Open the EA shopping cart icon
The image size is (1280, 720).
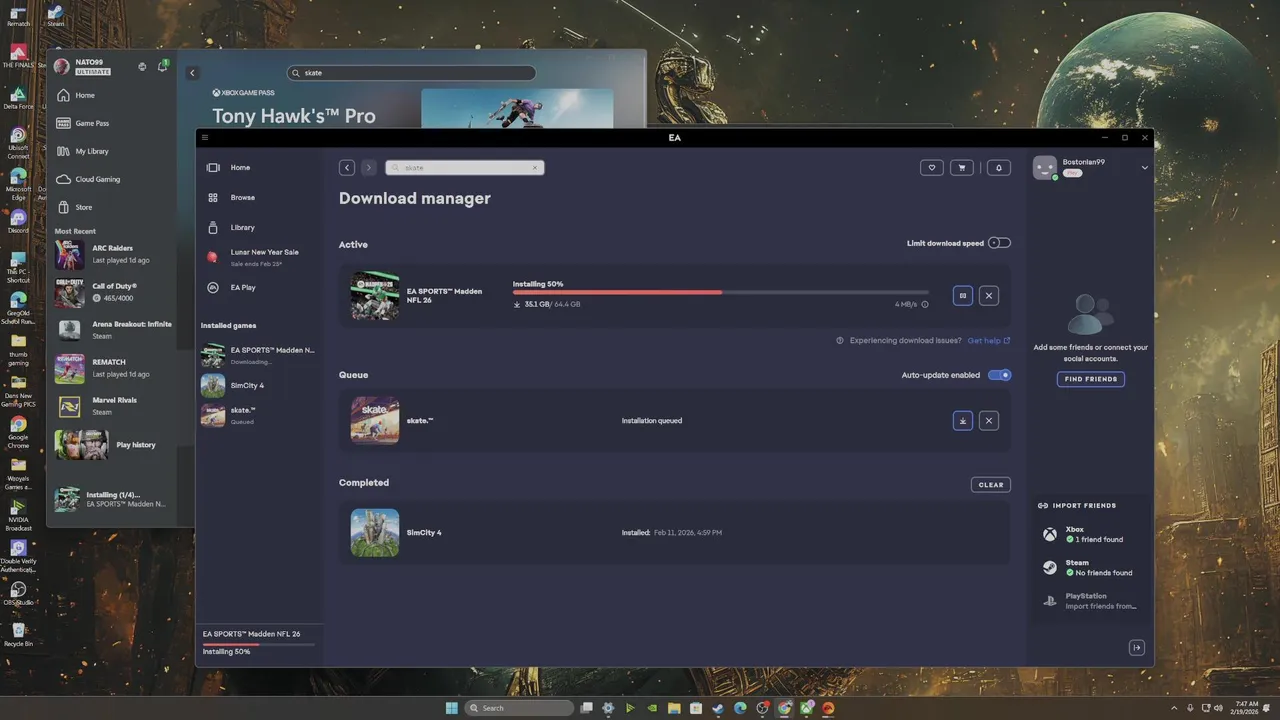(962, 168)
